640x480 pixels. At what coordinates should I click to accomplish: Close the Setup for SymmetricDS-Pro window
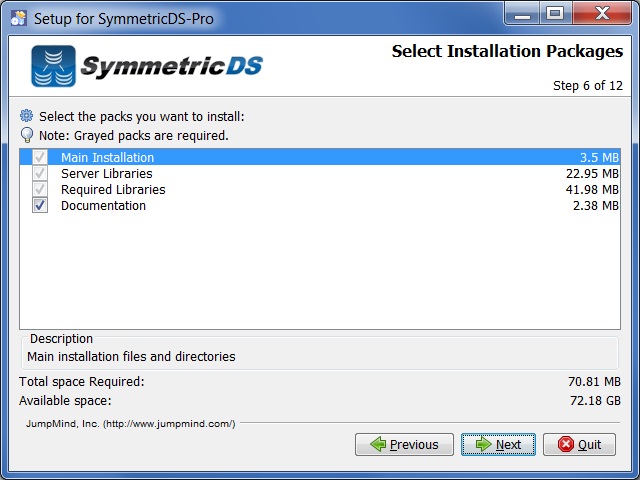[x=602, y=14]
